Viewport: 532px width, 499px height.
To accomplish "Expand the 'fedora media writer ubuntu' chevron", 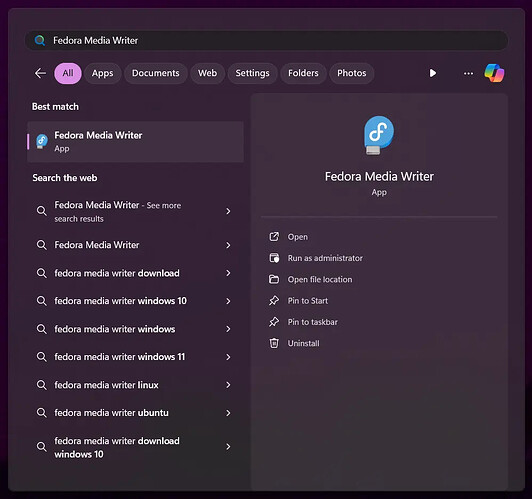I will point(228,413).
